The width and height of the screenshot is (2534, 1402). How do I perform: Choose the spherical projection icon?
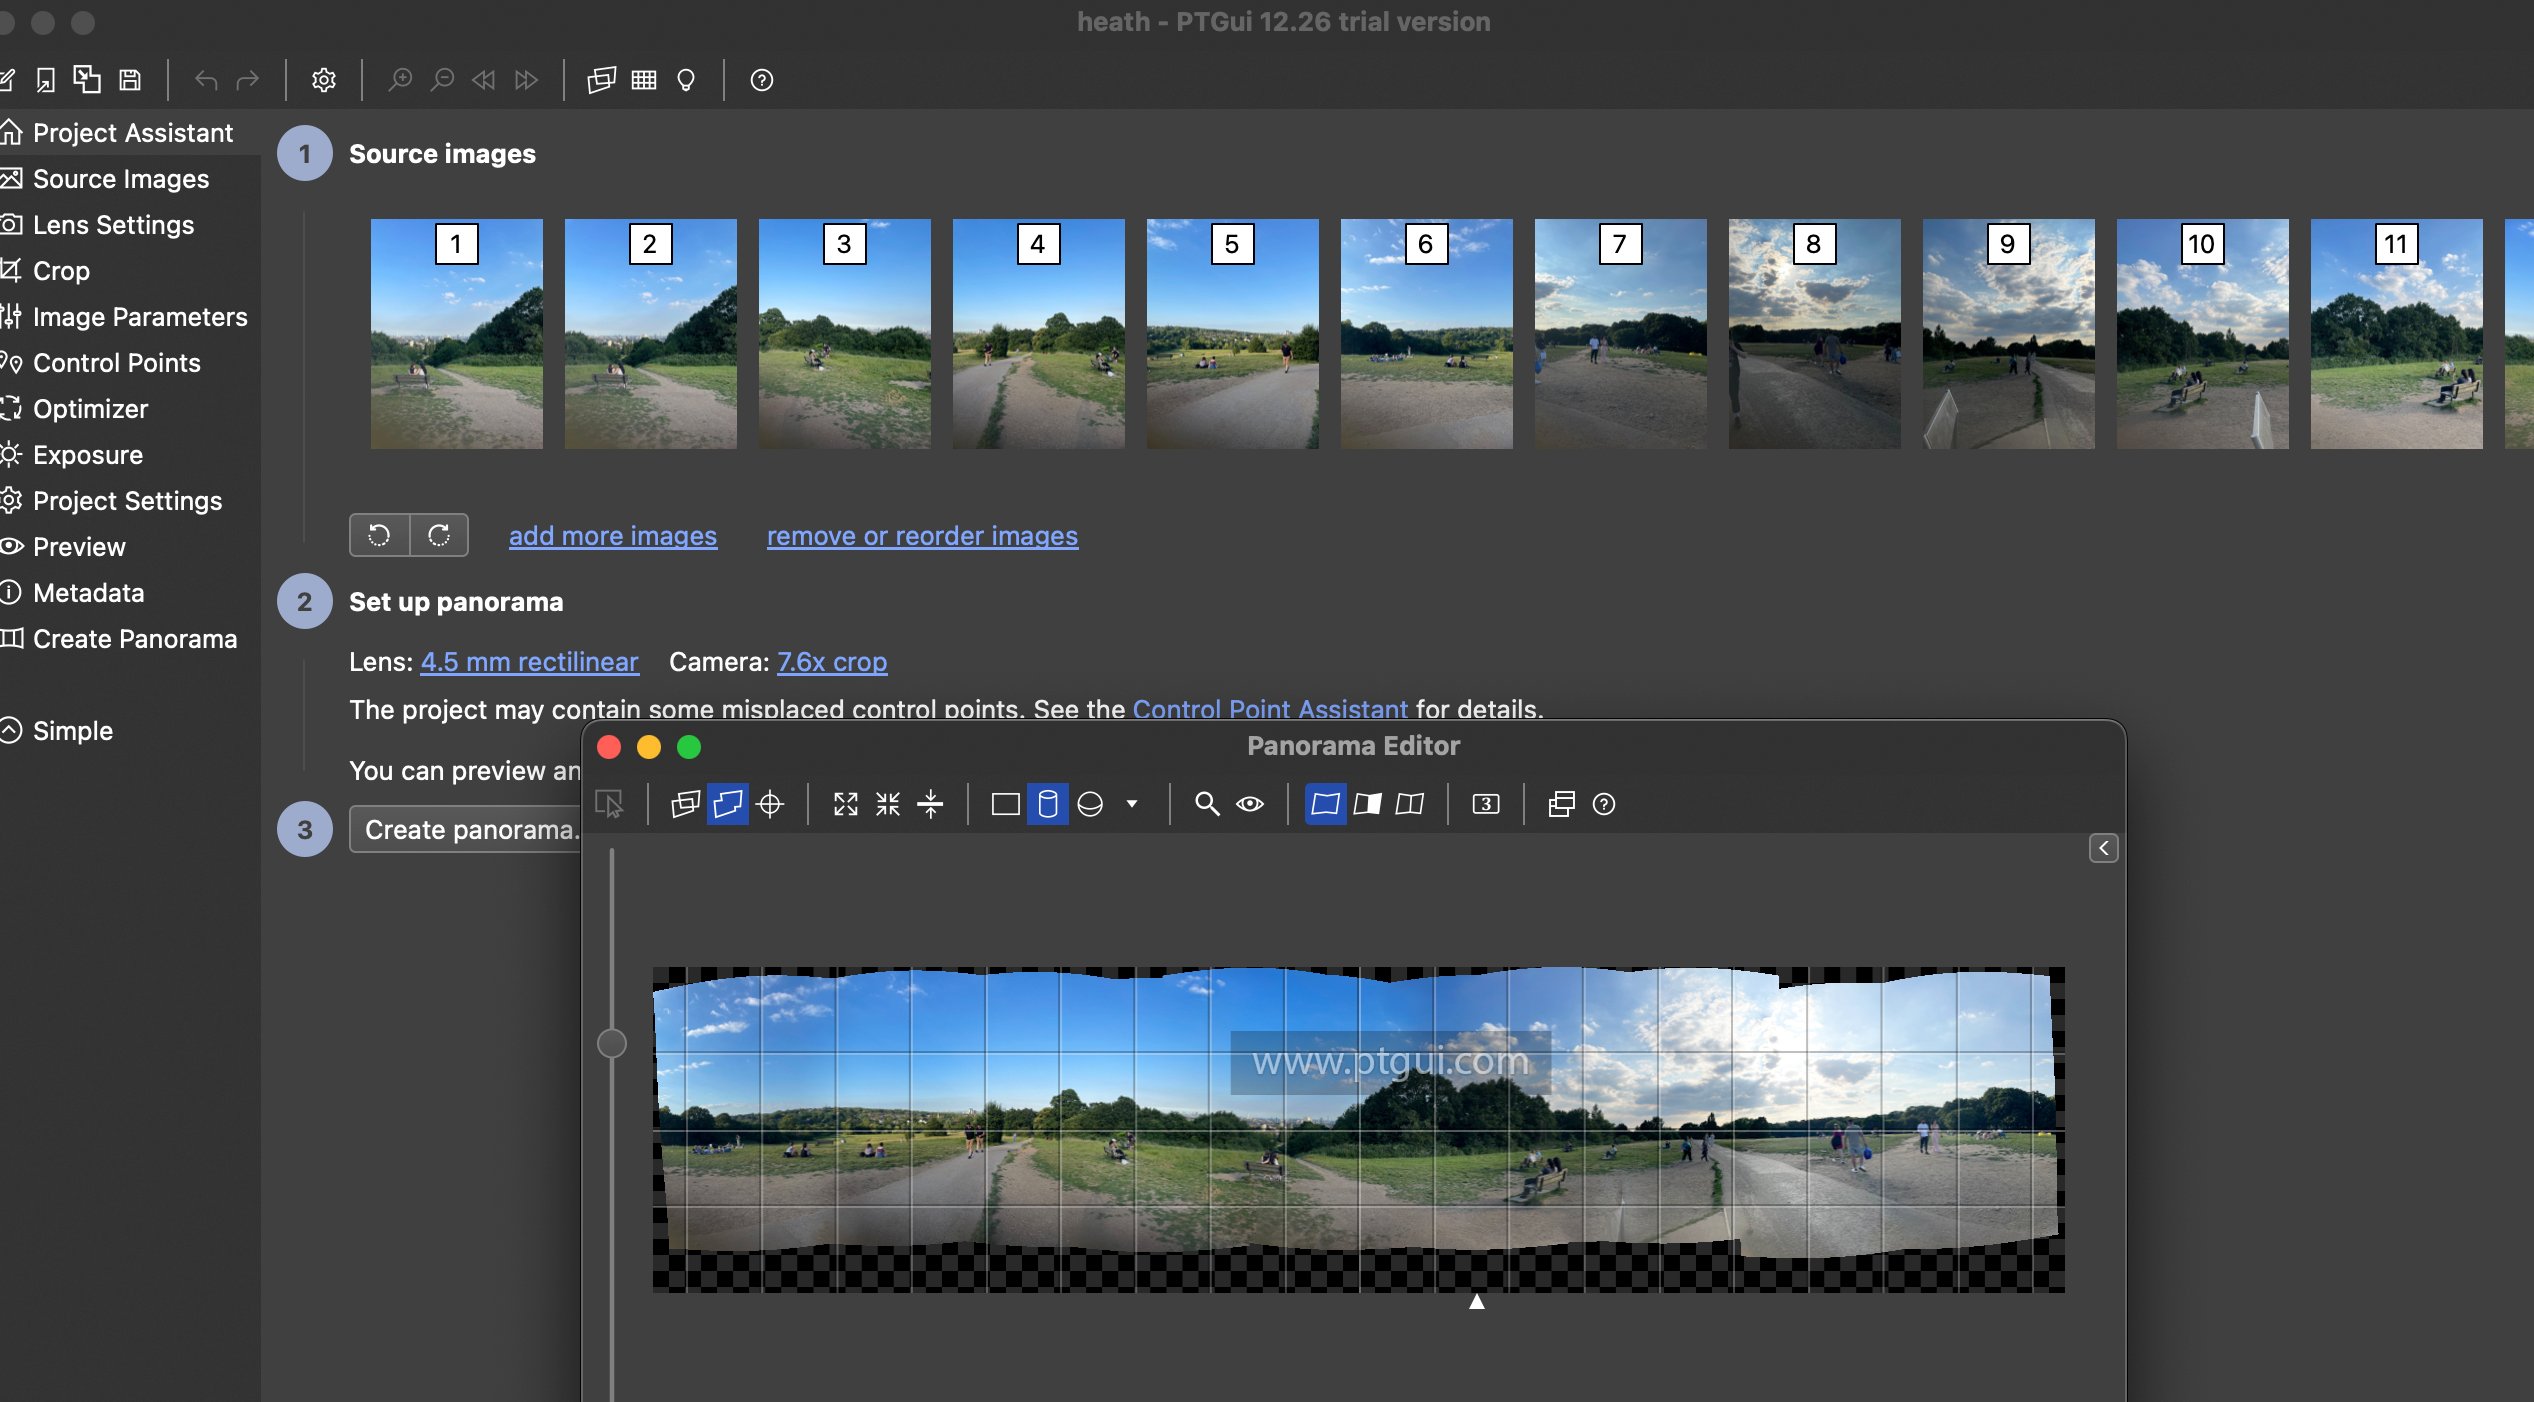(x=1090, y=804)
